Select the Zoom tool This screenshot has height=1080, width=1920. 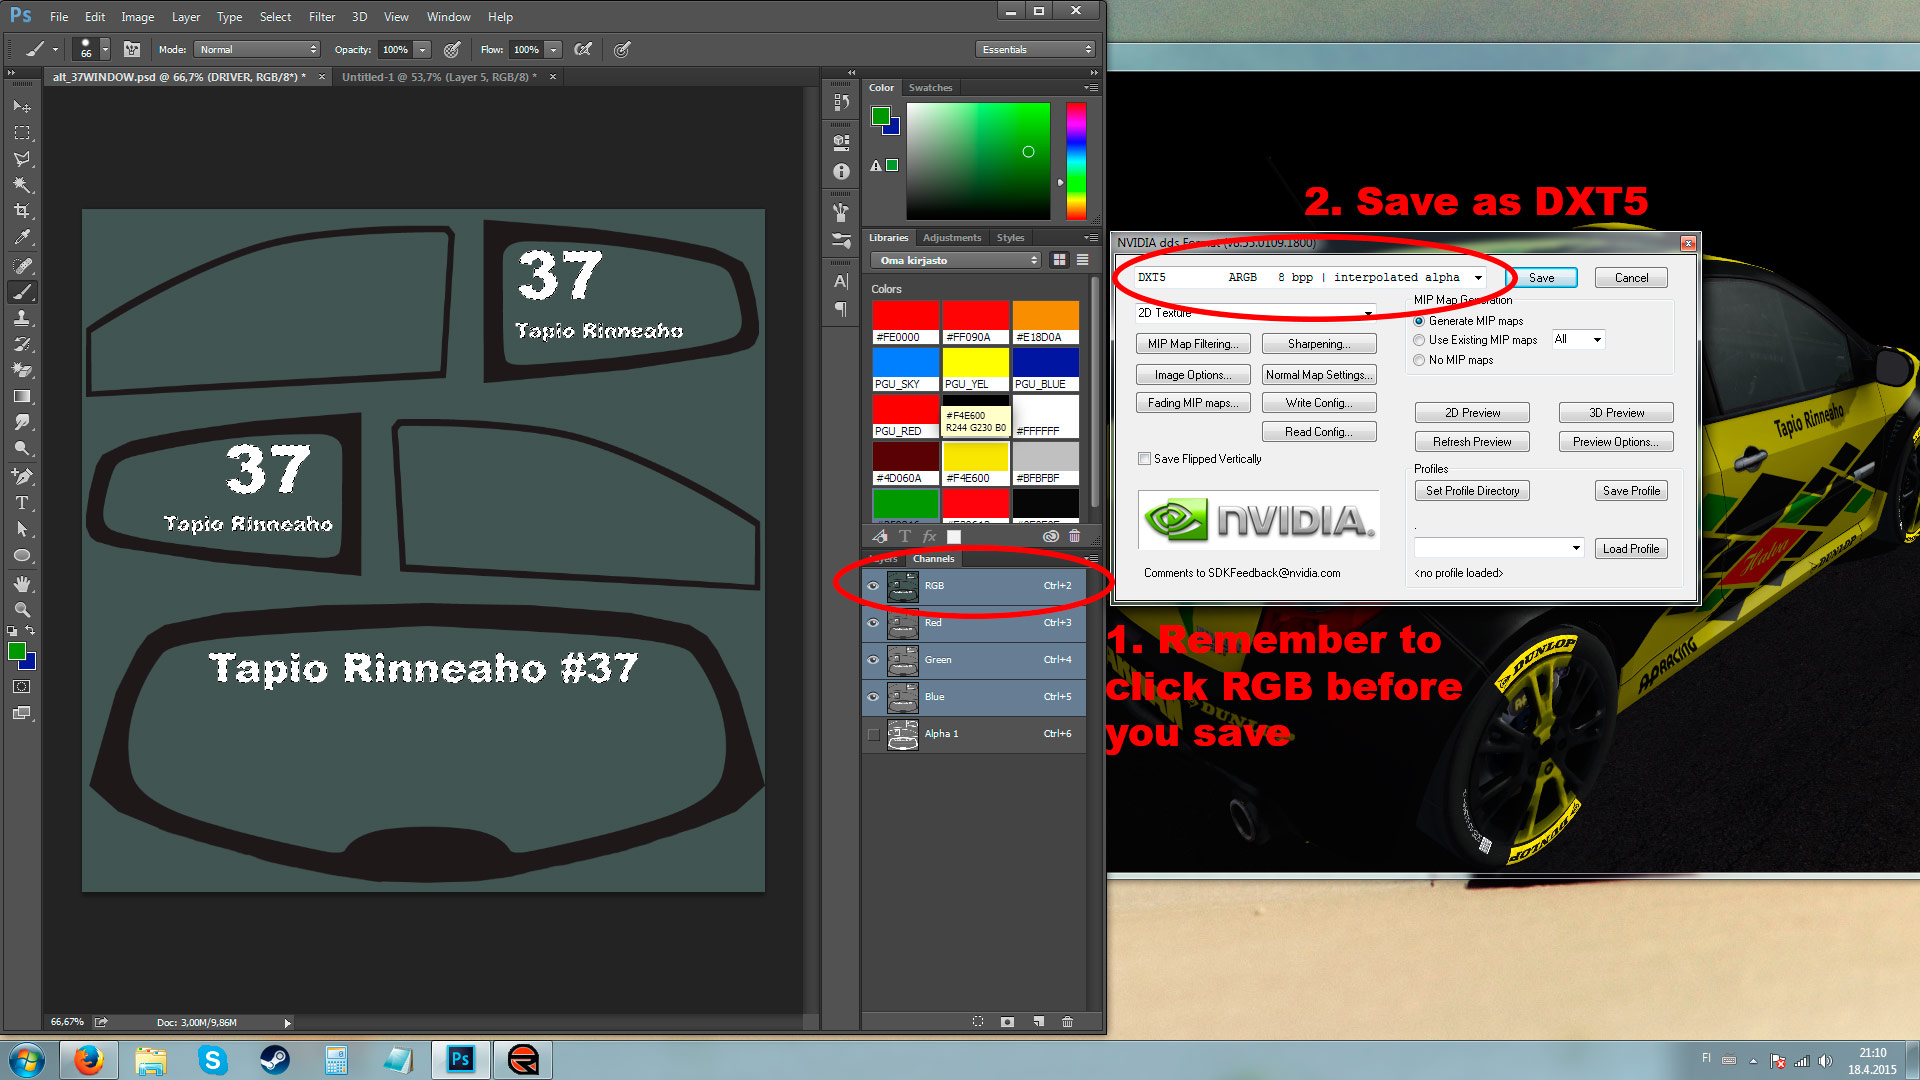click(x=22, y=610)
